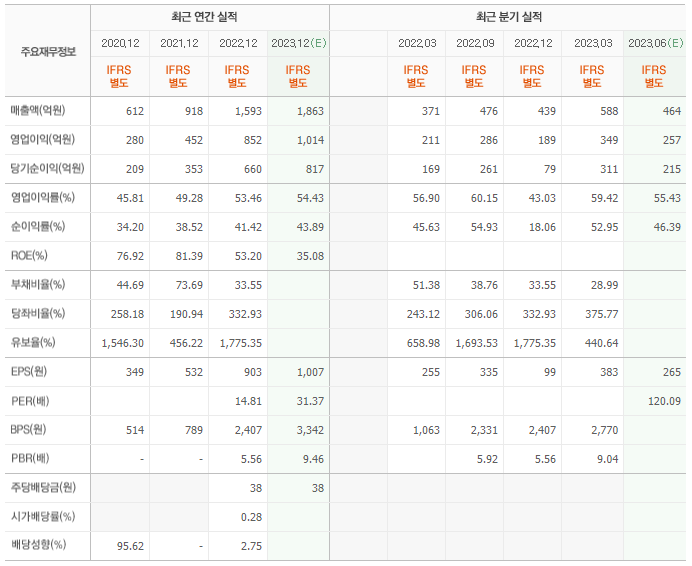This screenshot has width=692, height=566.
Task: Select the 주요재무정보 header cell
Action: pyautogui.click(x=48, y=52)
